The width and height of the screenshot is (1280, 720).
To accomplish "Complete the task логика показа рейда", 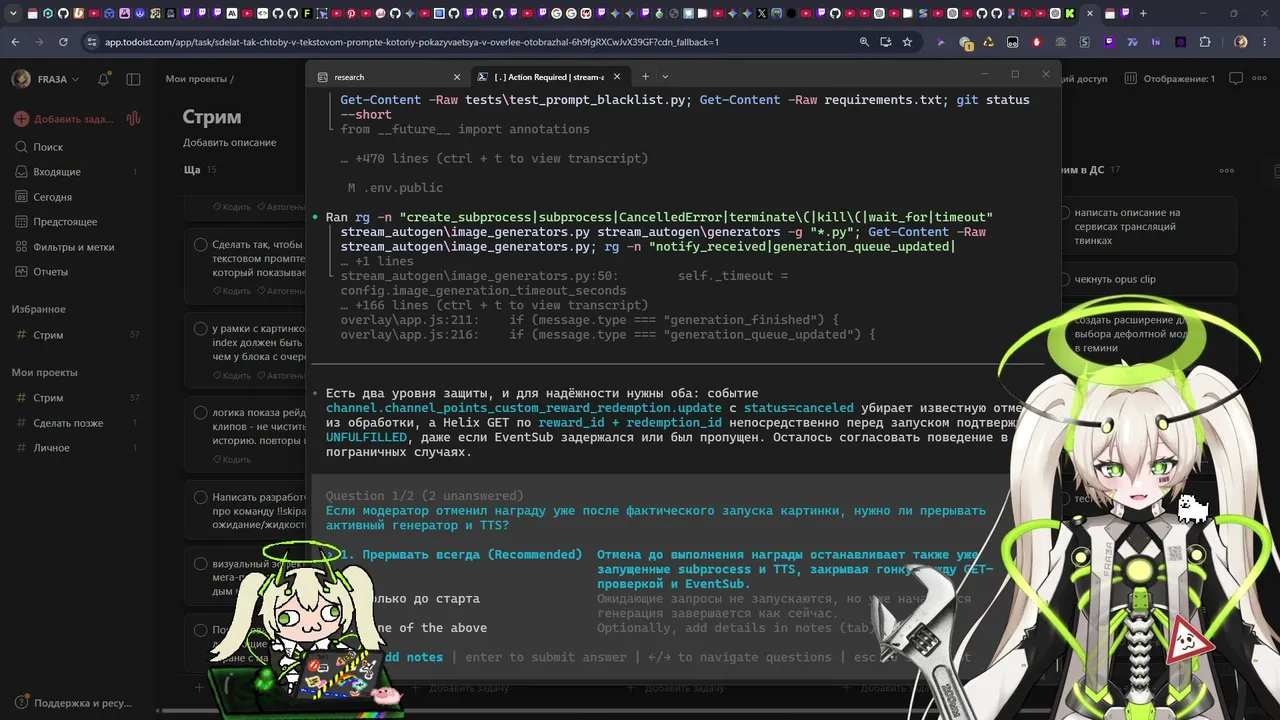I will point(200,412).
